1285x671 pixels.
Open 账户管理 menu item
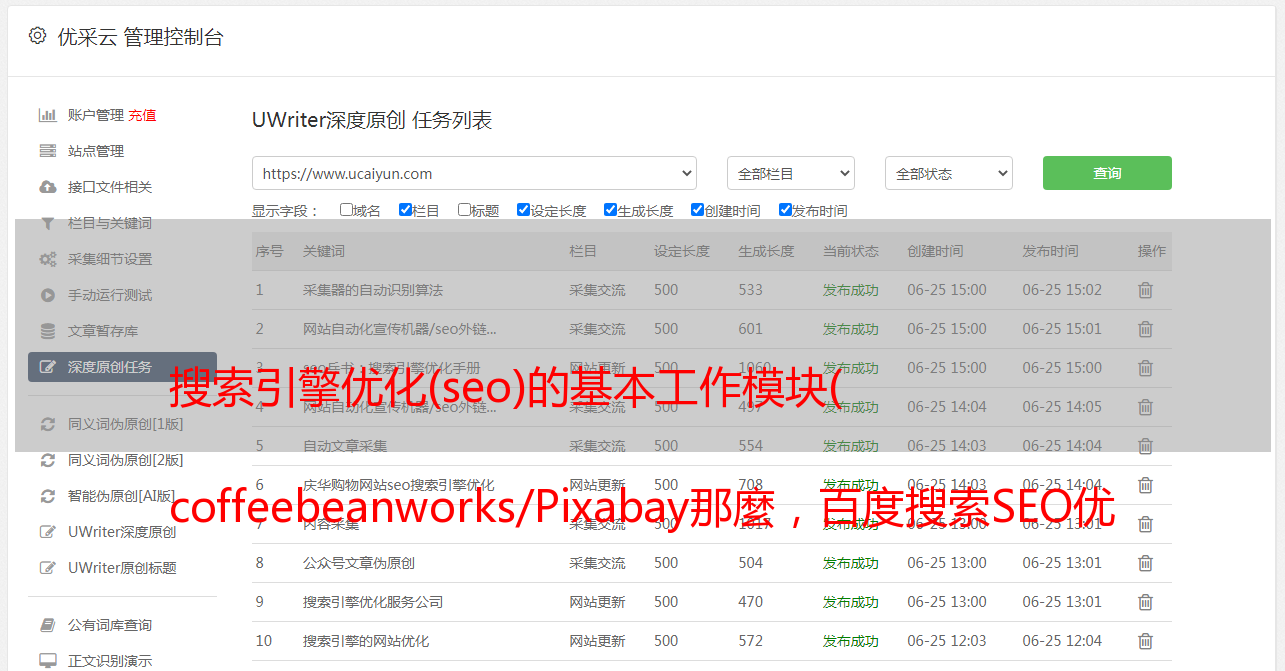(x=96, y=115)
